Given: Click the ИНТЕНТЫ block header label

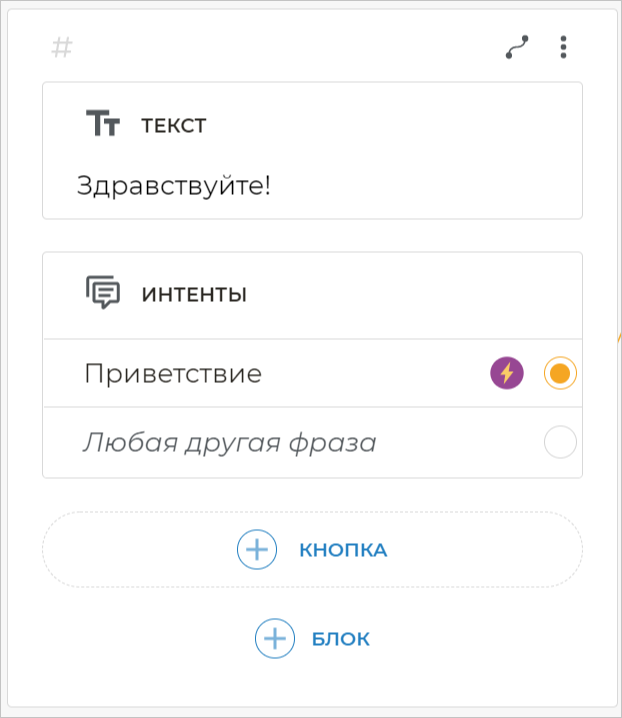Looking at the screenshot, I should tap(194, 294).
